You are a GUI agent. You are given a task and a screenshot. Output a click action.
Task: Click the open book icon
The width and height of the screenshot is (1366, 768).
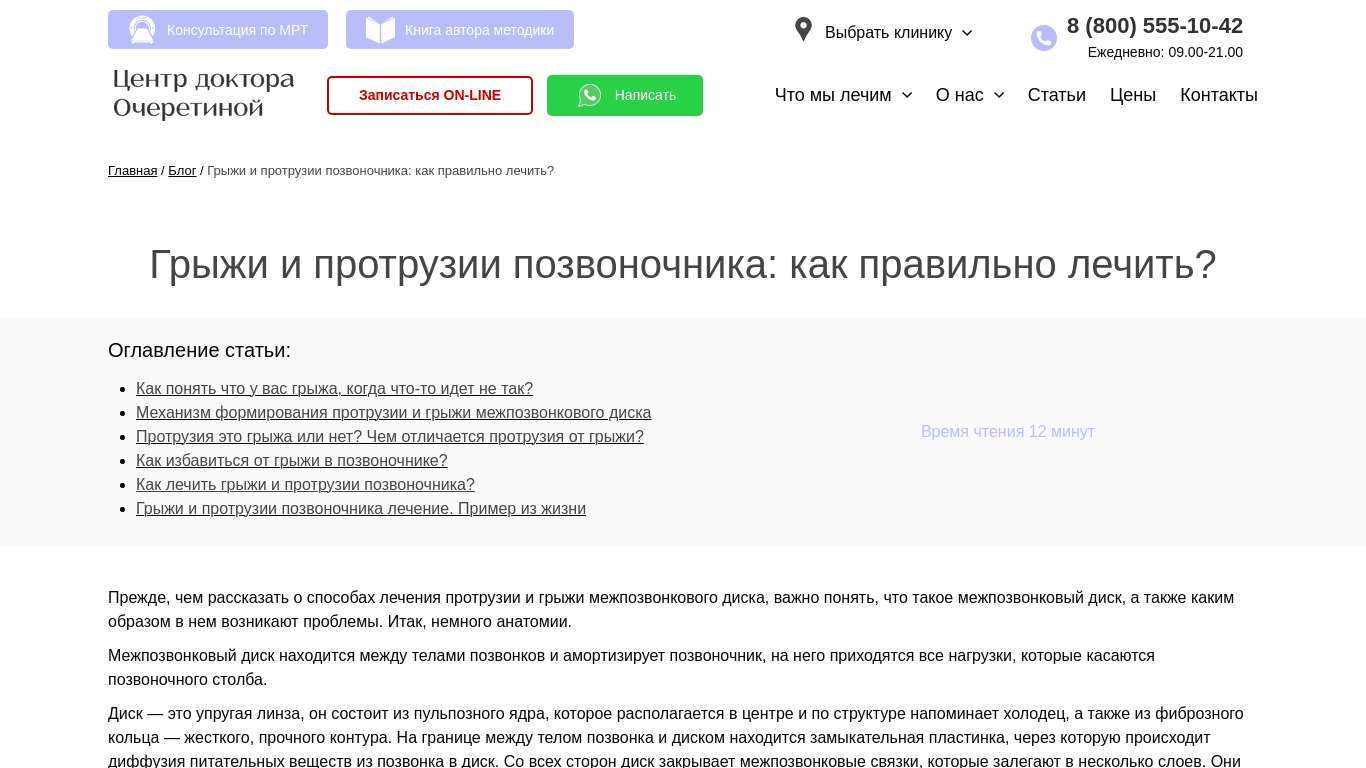(380, 30)
